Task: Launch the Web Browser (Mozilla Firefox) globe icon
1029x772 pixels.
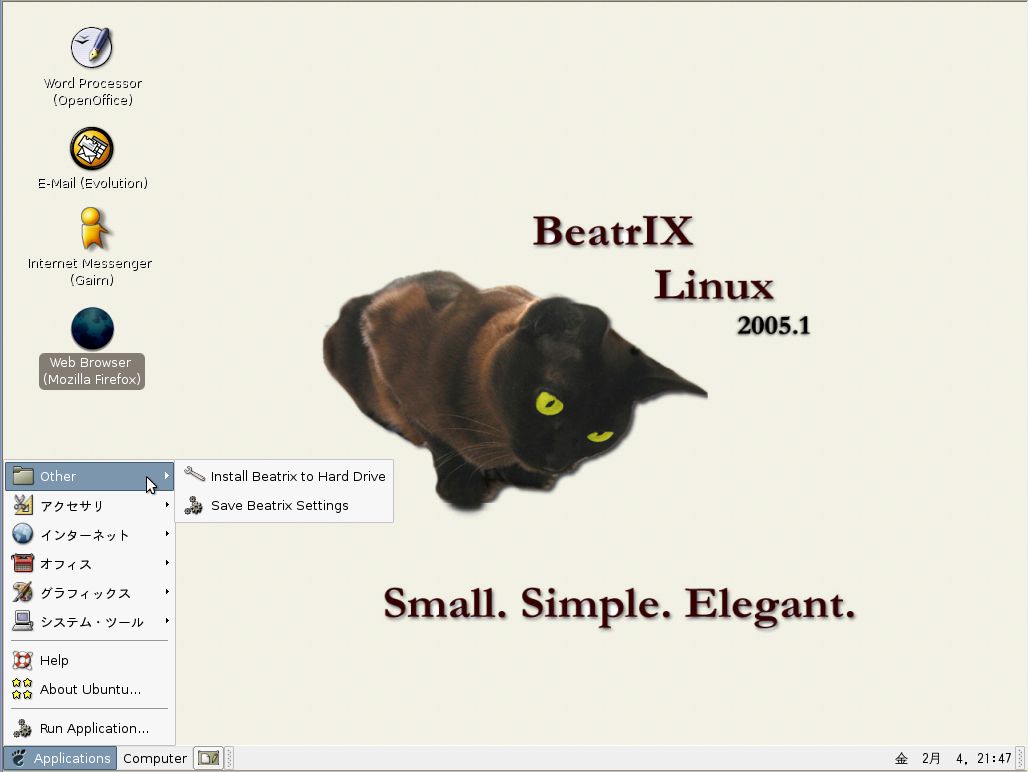Action: [92, 328]
